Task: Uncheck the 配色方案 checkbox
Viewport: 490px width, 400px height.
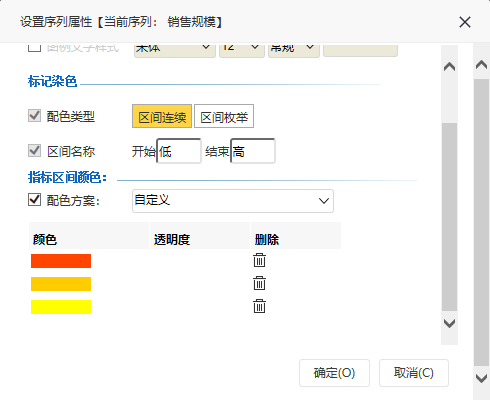Action: pyautogui.click(x=34, y=200)
